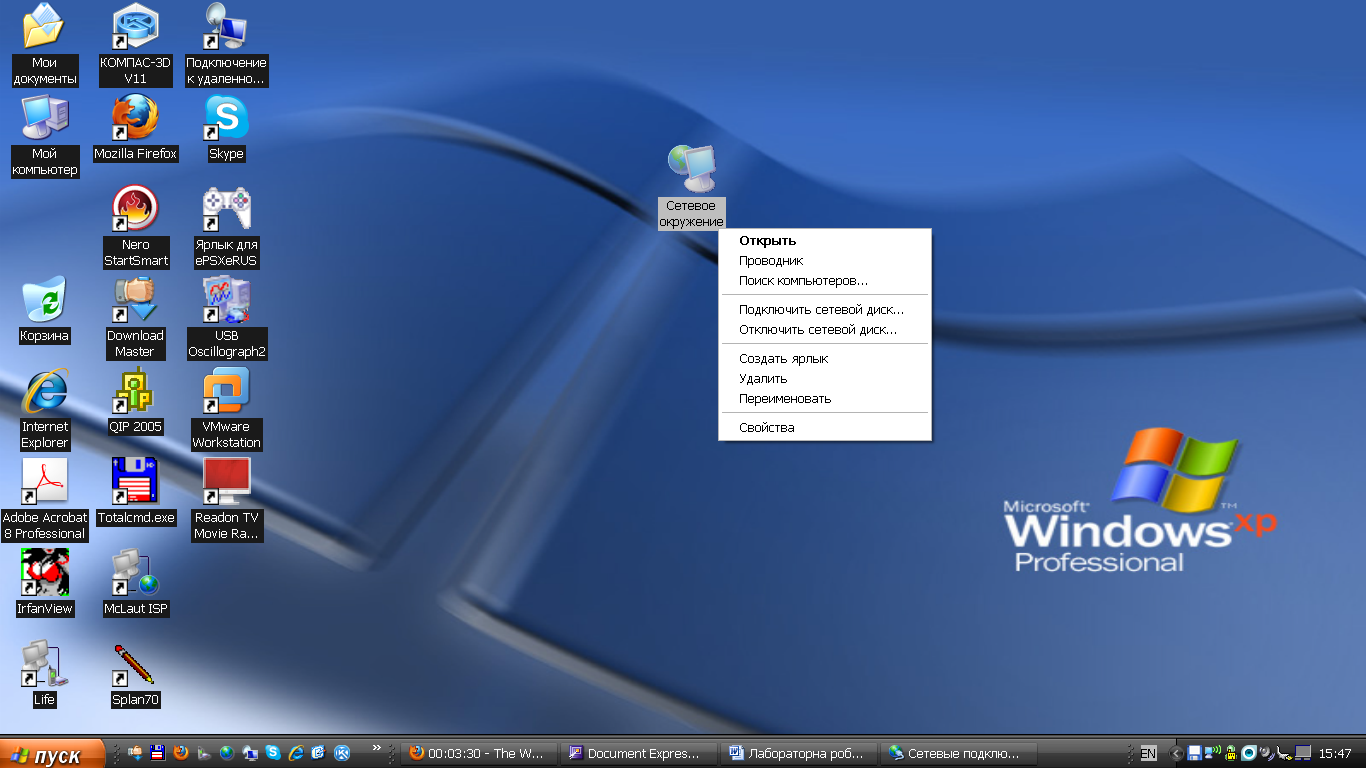Select the Mozilla Firefox desktop shortcut
This screenshot has height=768, width=1366.
[x=135, y=128]
